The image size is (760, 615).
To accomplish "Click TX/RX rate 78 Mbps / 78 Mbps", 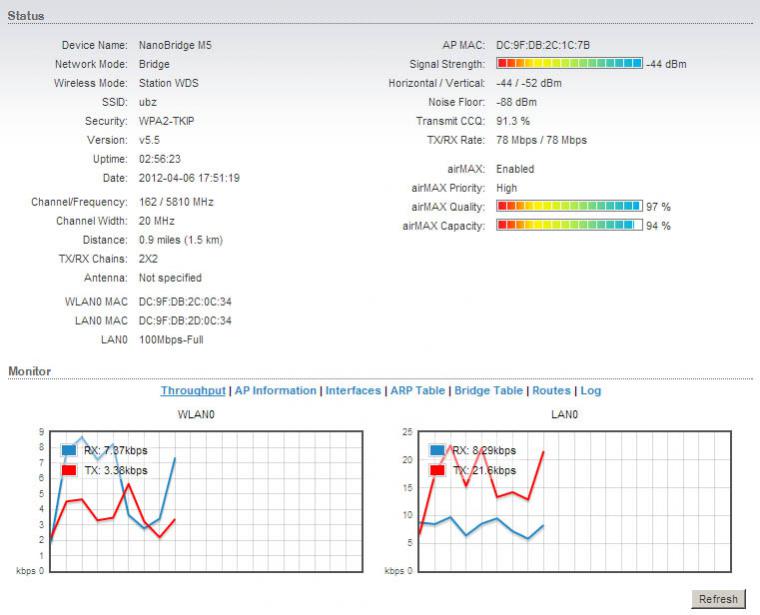I will coord(541,140).
